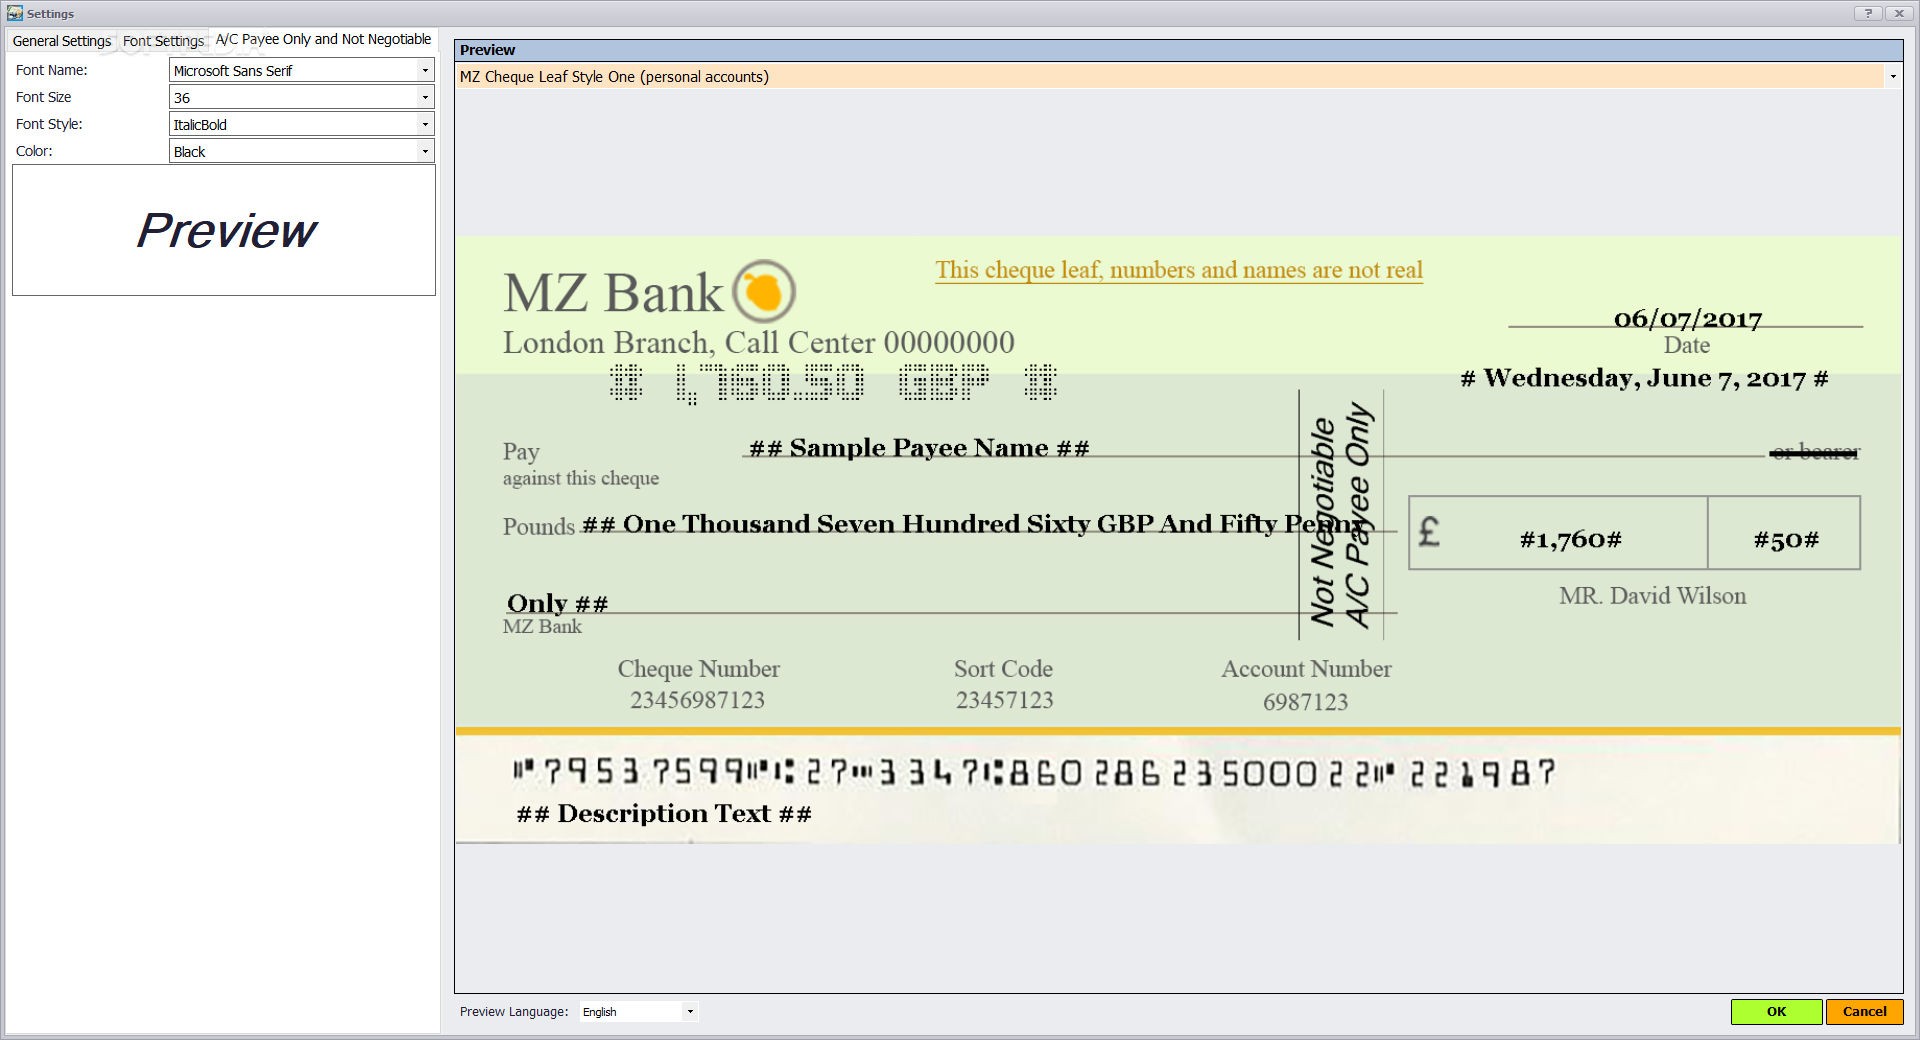Viewport: 1920px width, 1040px height.
Task: Switch to the Font Settings tab
Action: (x=163, y=41)
